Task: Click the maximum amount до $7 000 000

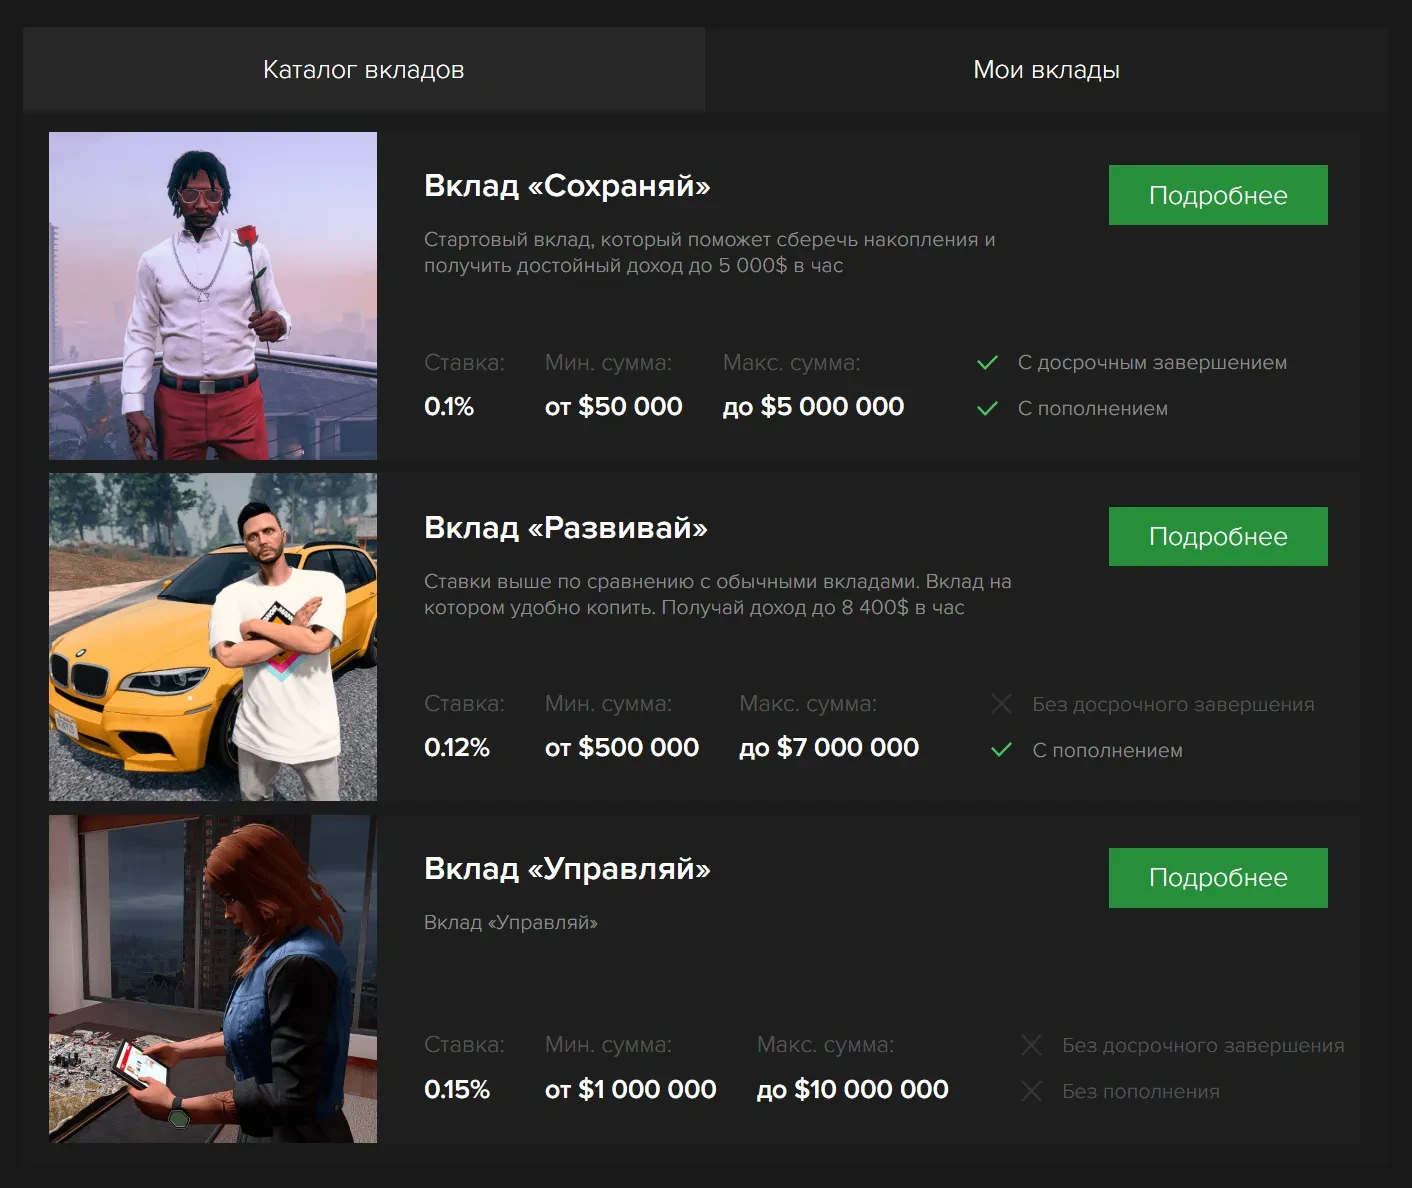Action: 829,748
